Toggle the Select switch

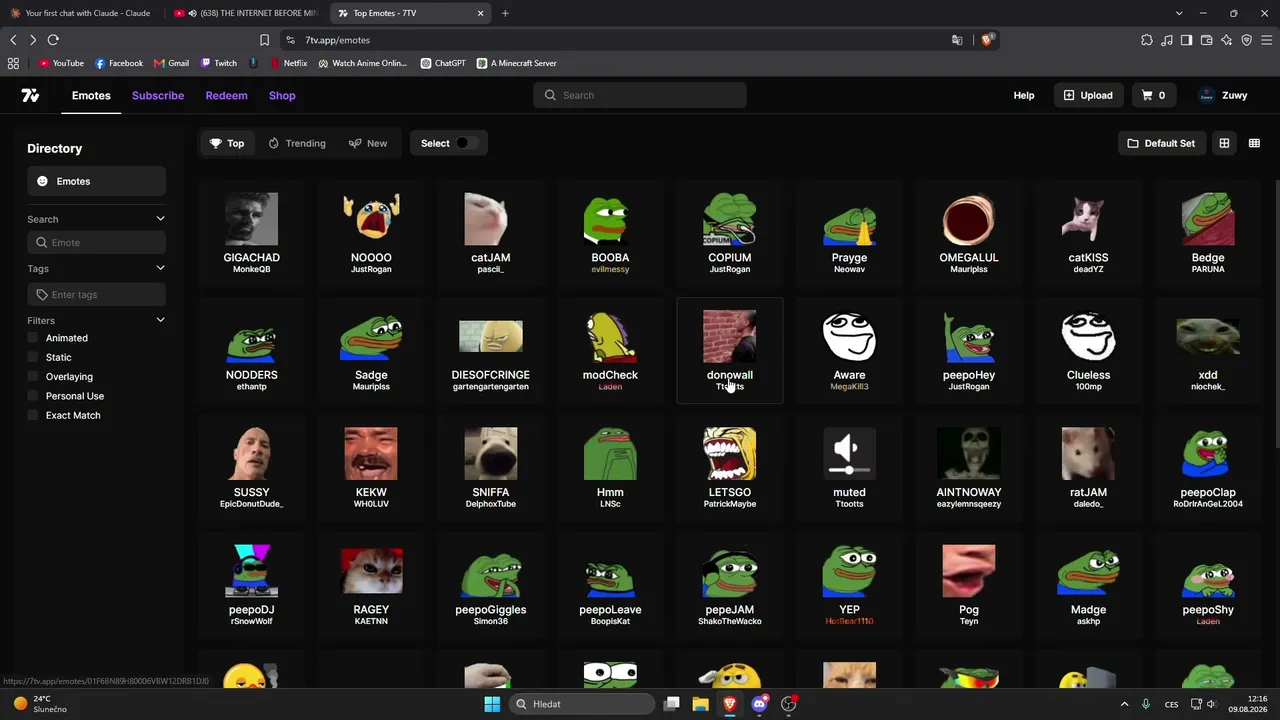click(x=466, y=143)
